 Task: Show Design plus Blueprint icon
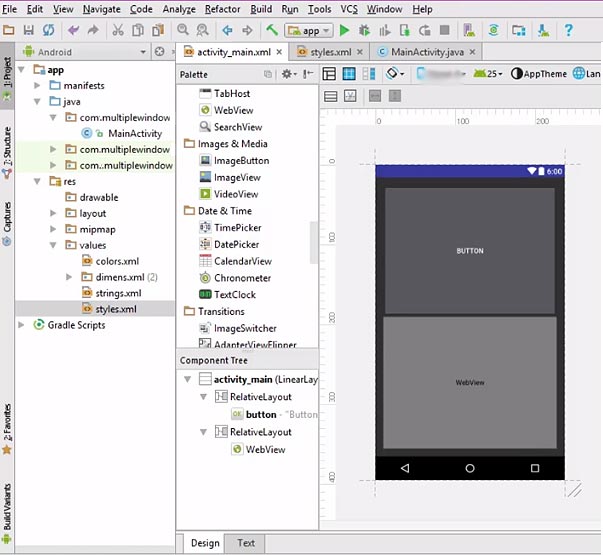(369, 73)
